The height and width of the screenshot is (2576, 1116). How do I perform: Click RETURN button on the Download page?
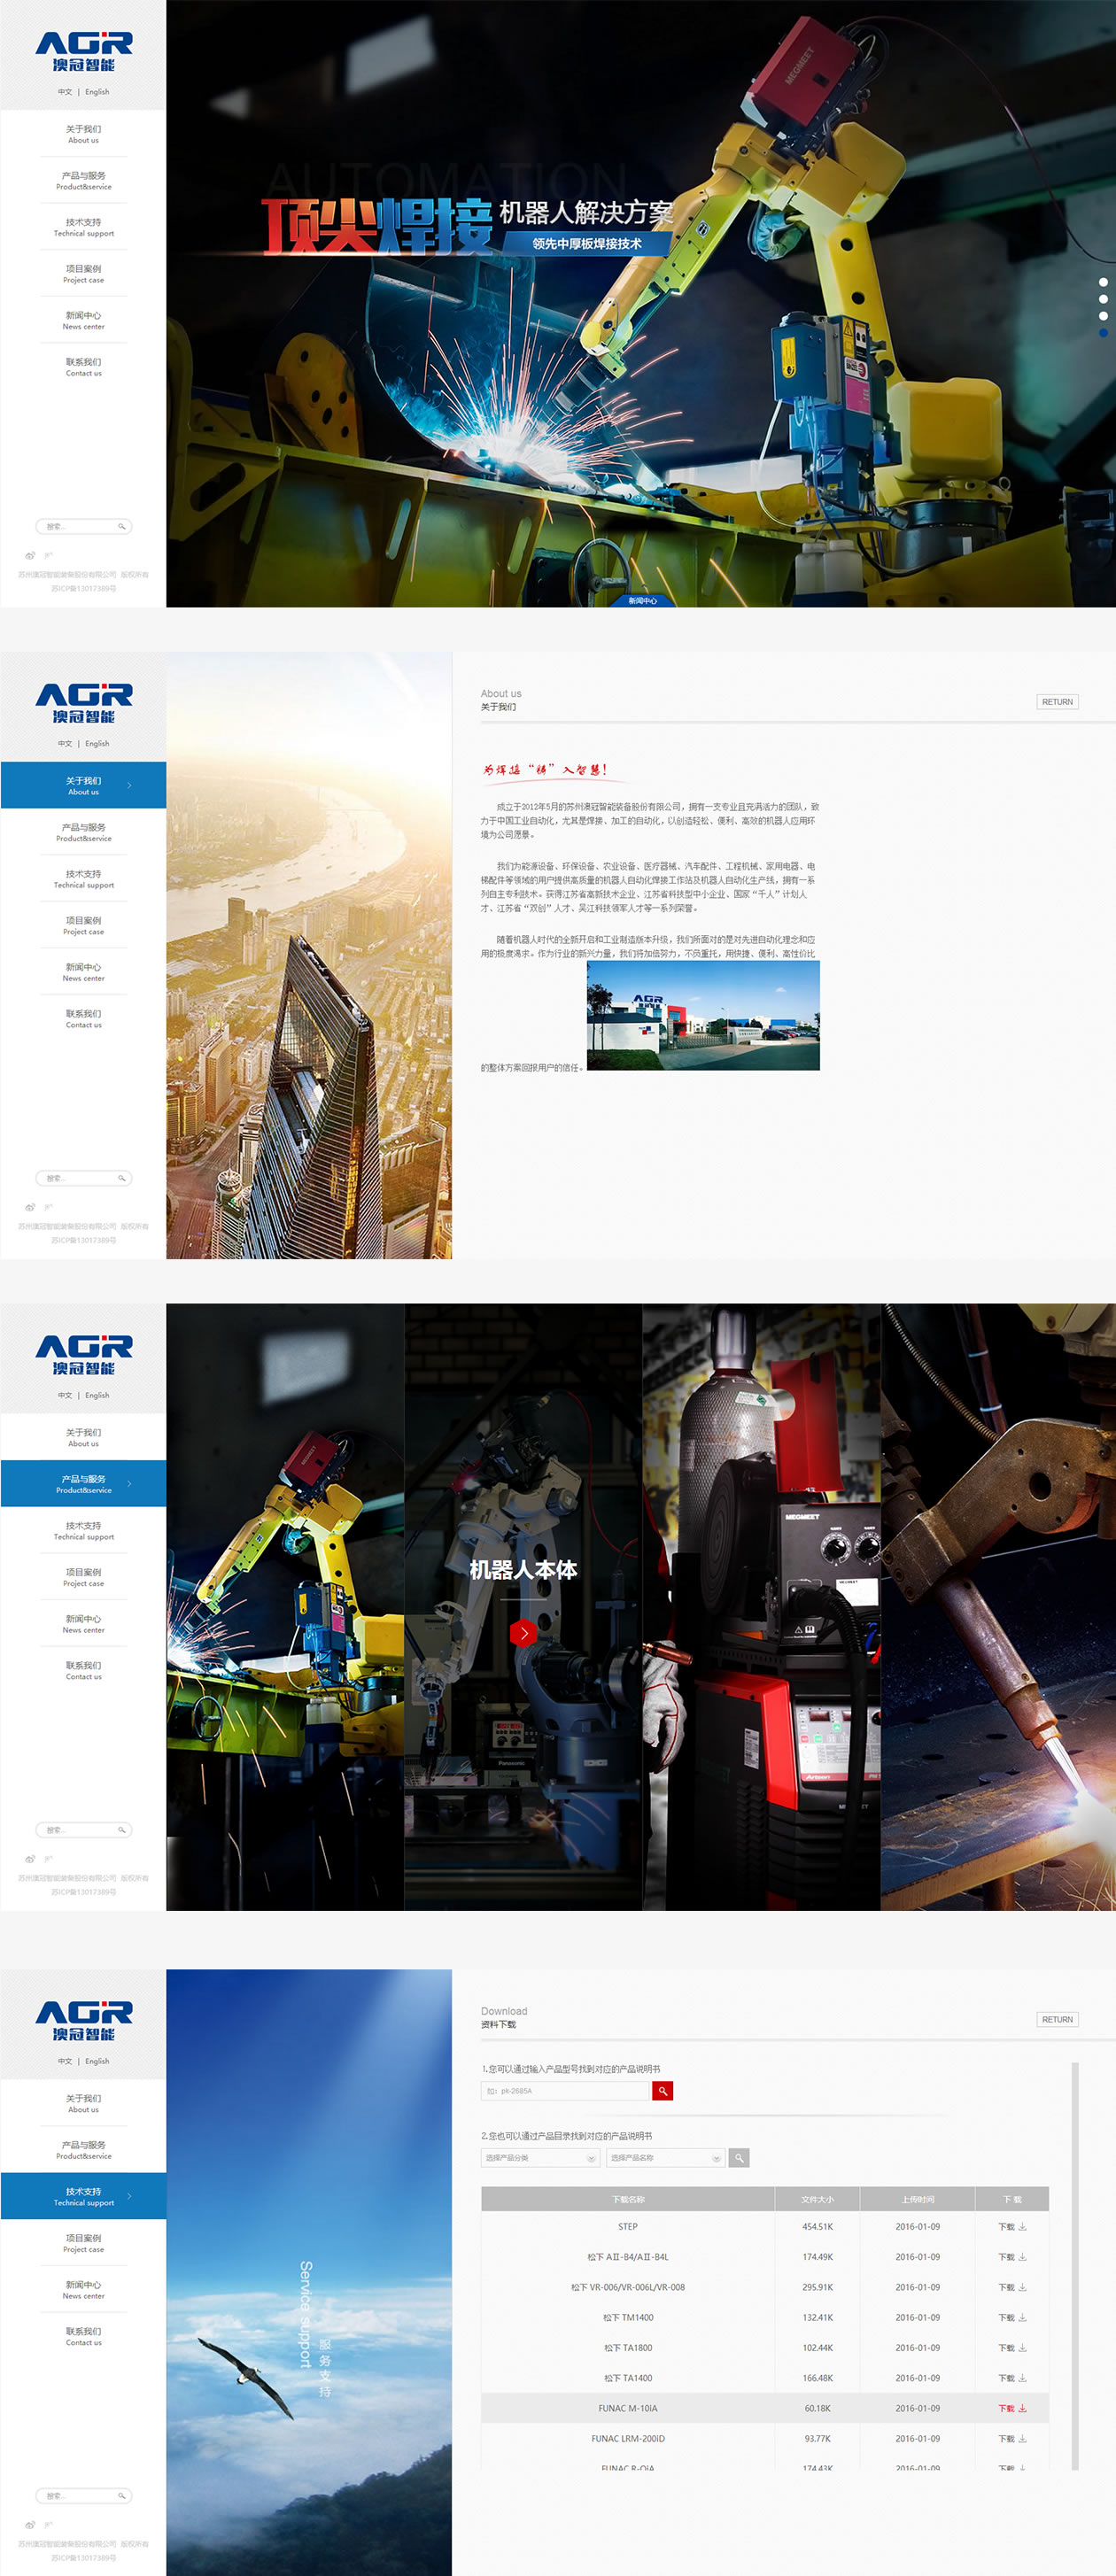coord(1057,2019)
